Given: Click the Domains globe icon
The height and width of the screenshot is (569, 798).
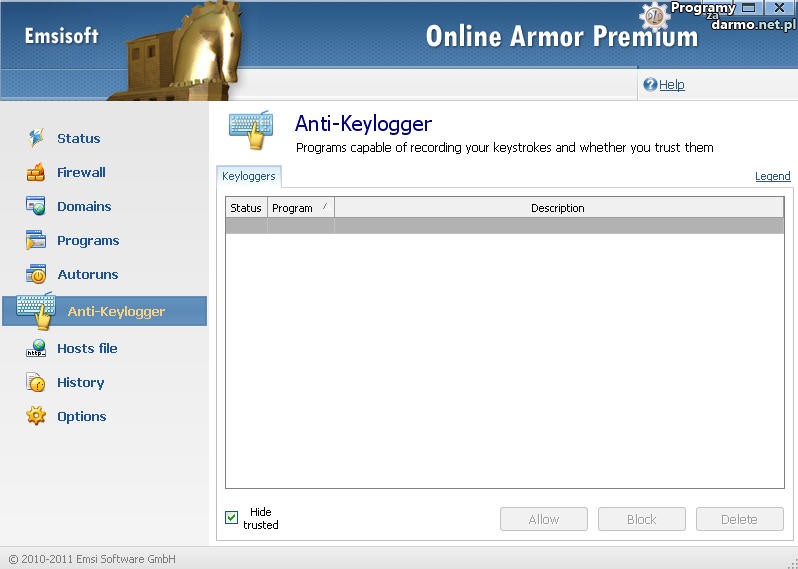Looking at the screenshot, I should click(36, 206).
